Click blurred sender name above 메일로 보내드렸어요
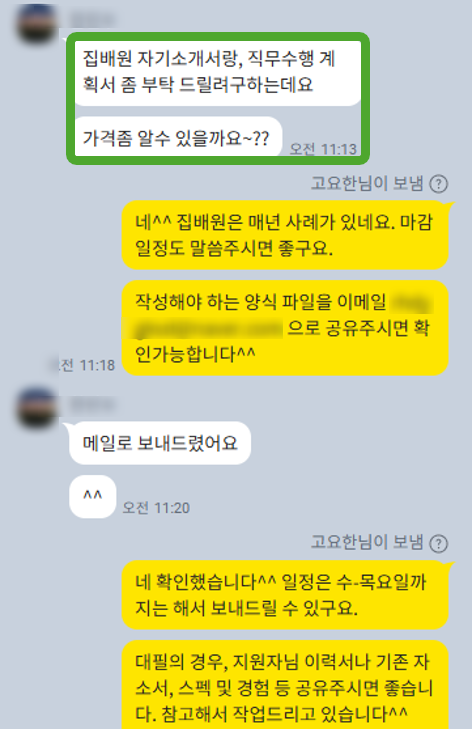This screenshot has width=472, height=729. [93, 404]
